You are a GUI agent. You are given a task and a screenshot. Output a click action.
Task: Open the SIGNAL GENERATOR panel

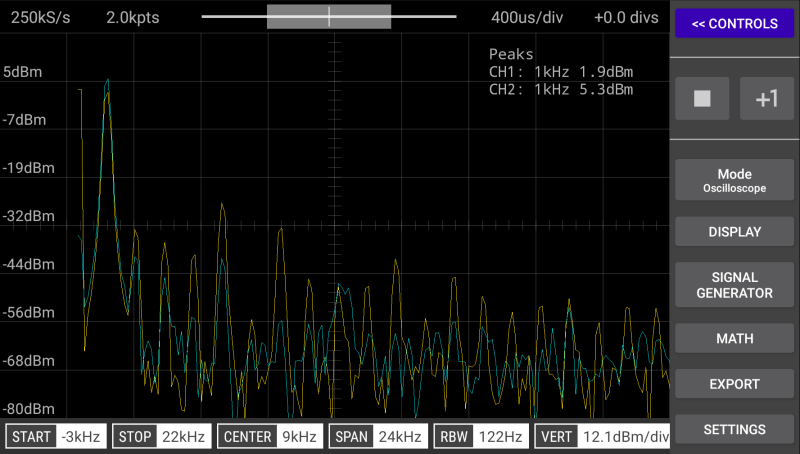[734, 285]
